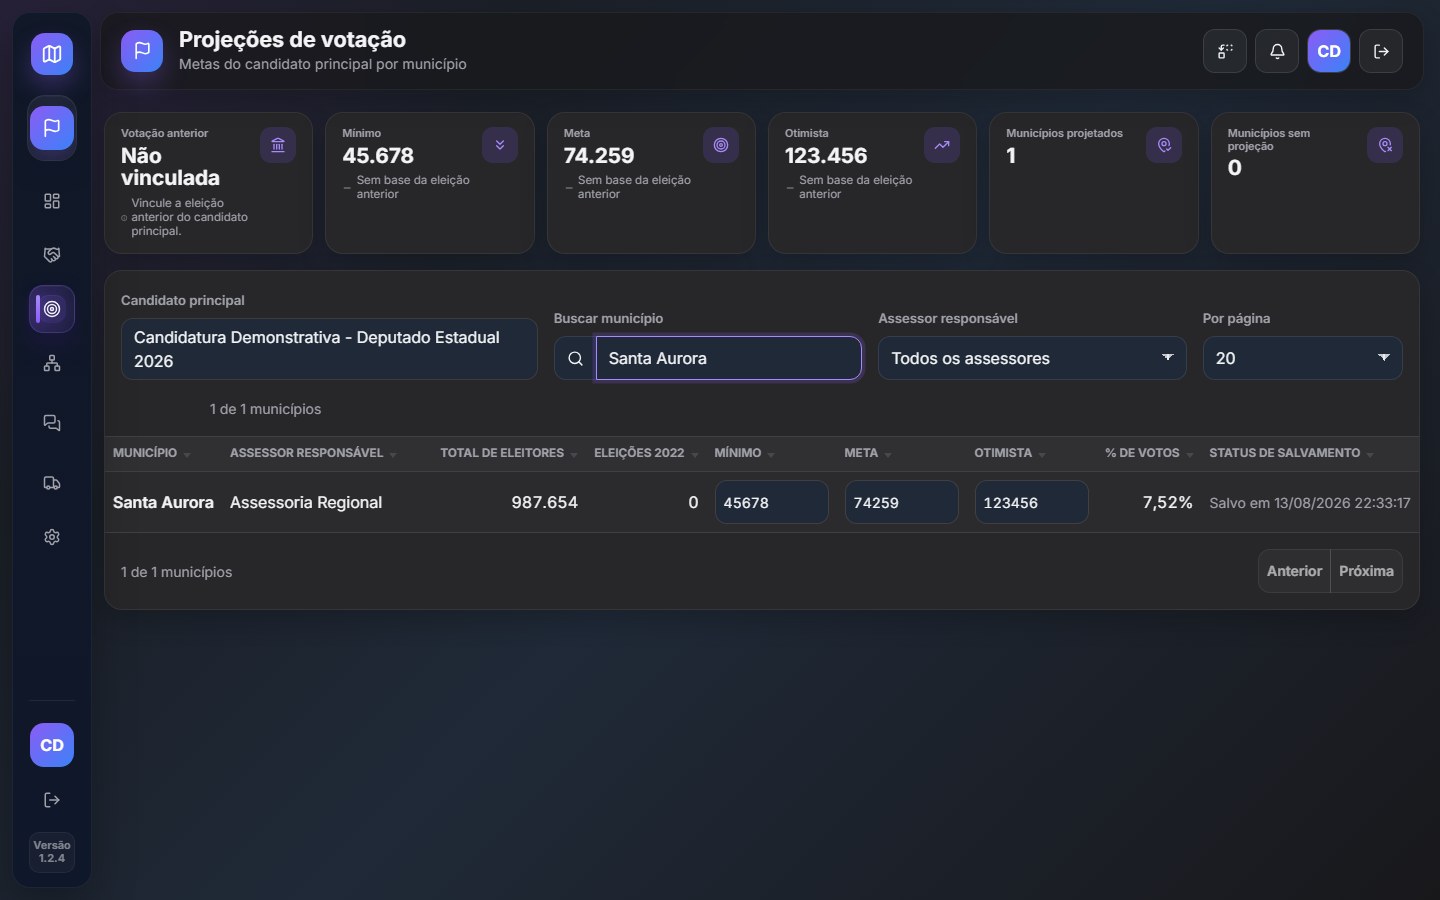Click the pin icon on the Municípios projetados card
This screenshot has width=1440, height=900.
[1164, 145]
